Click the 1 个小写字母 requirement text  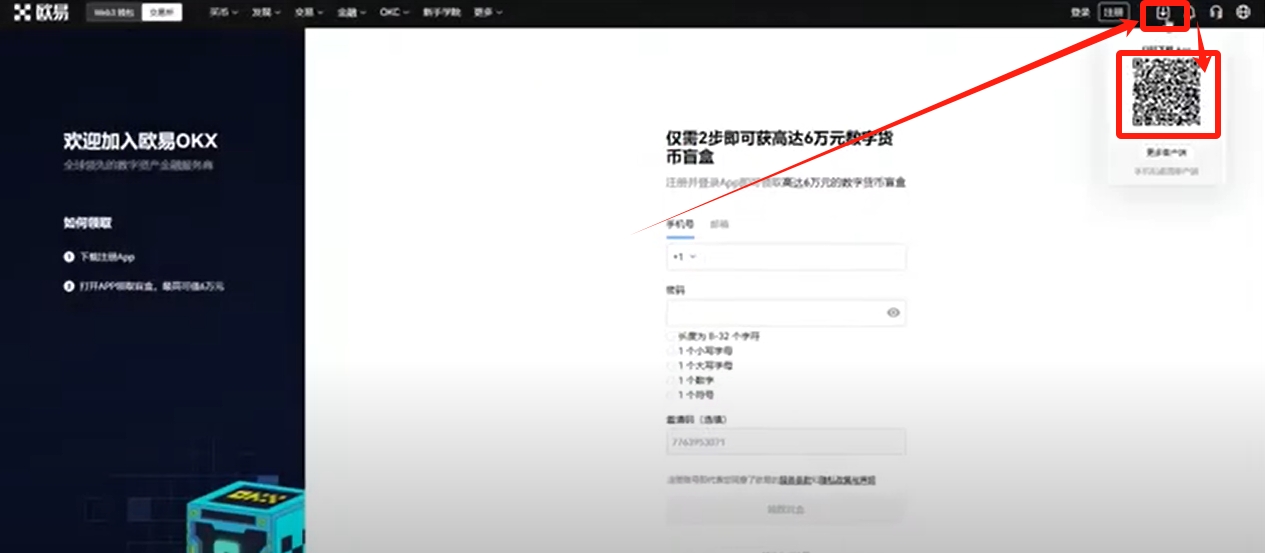coord(705,352)
